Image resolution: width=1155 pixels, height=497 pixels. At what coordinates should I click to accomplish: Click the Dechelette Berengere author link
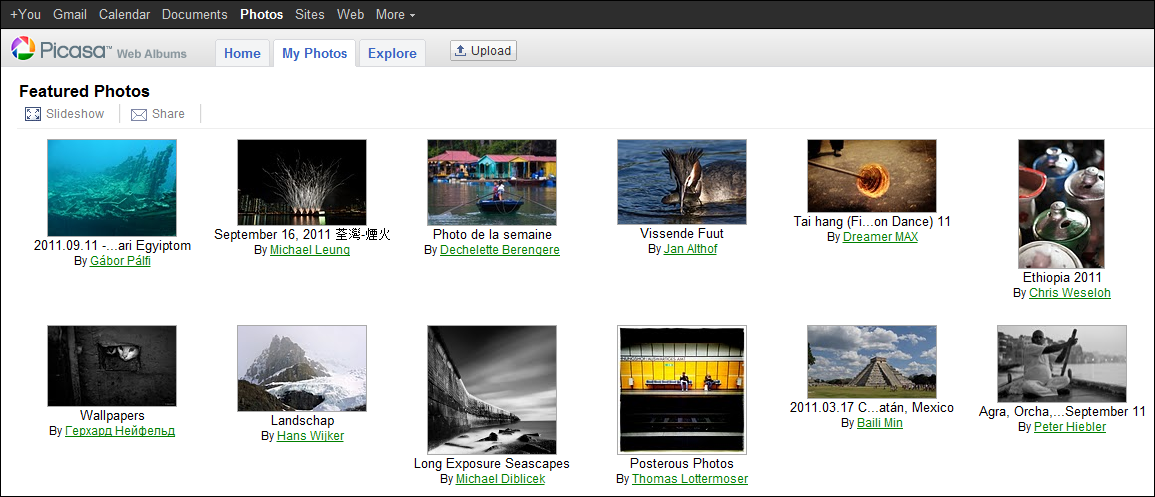pyautogui.click(x=500, y=250)
